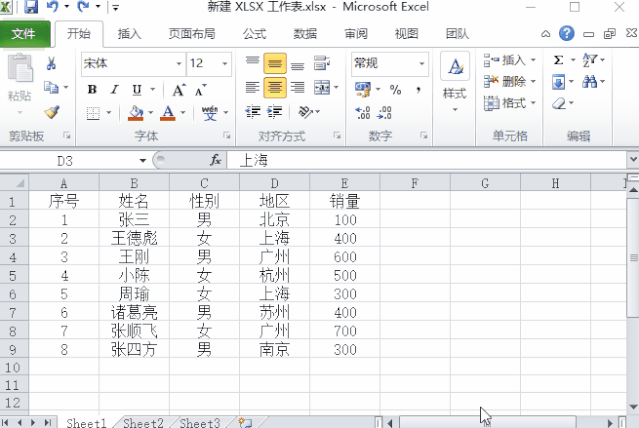The height and width of the screenshot is (428, 639).
Task: Toggle italic formatting
Action: tap(115, 89)
